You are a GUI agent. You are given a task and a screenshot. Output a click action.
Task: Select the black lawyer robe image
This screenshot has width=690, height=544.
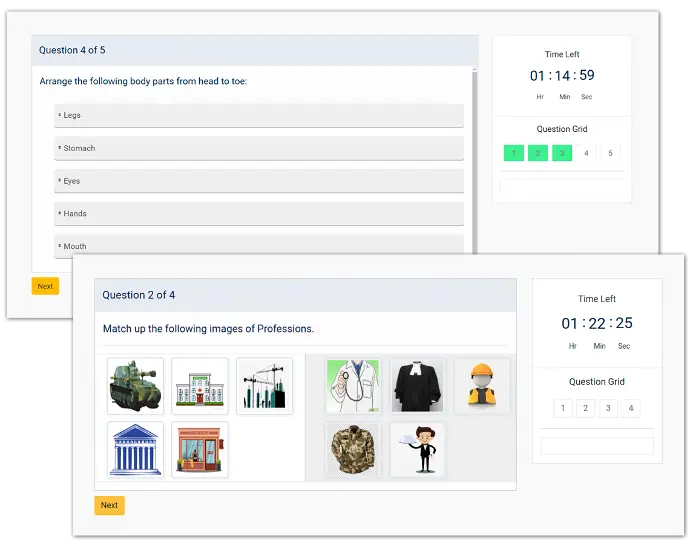(417, 386)
